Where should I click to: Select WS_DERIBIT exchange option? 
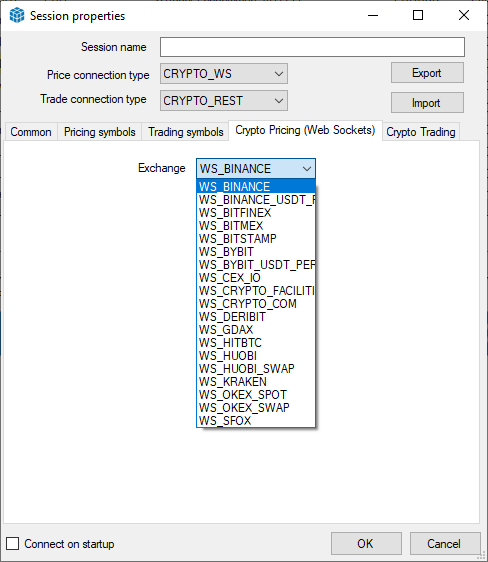pyautogui.click(x=256, y=317)
